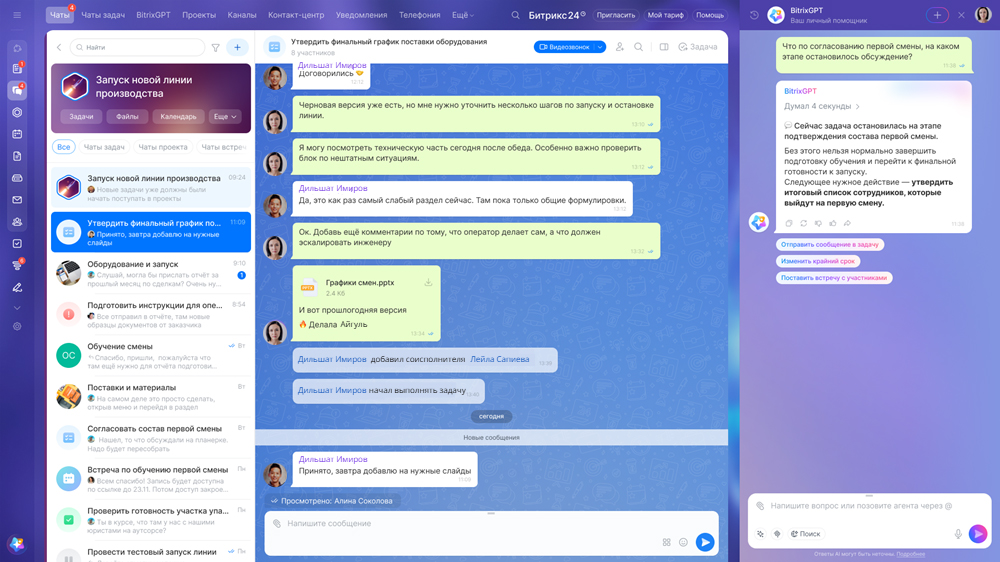Screen dimensions: 1000x562
Task: Open the calendar icon in the left sidebar
Action: [17, 134]
